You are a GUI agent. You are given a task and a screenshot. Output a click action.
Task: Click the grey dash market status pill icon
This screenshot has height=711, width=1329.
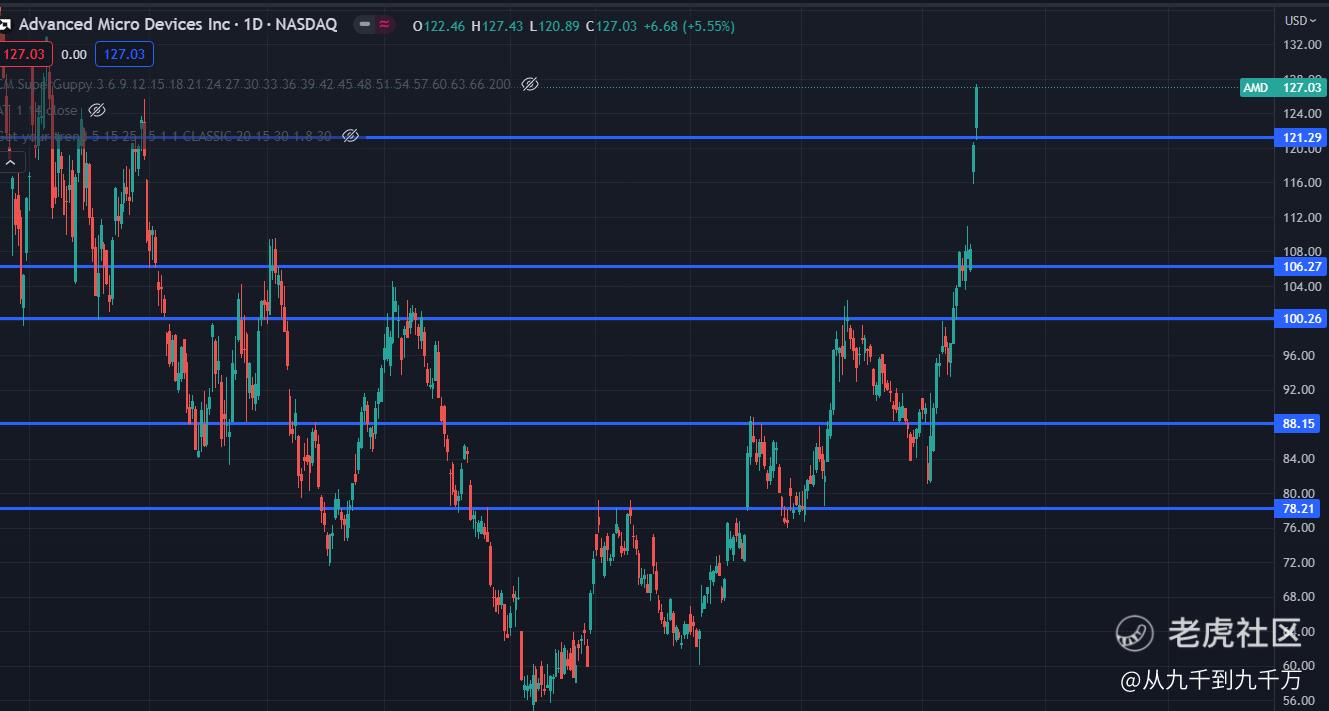pos(365,24)
